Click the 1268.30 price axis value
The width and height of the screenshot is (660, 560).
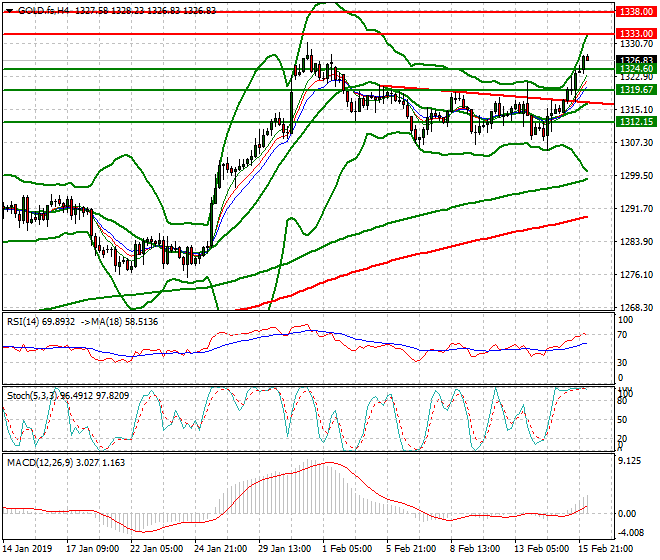pos(637,307)
